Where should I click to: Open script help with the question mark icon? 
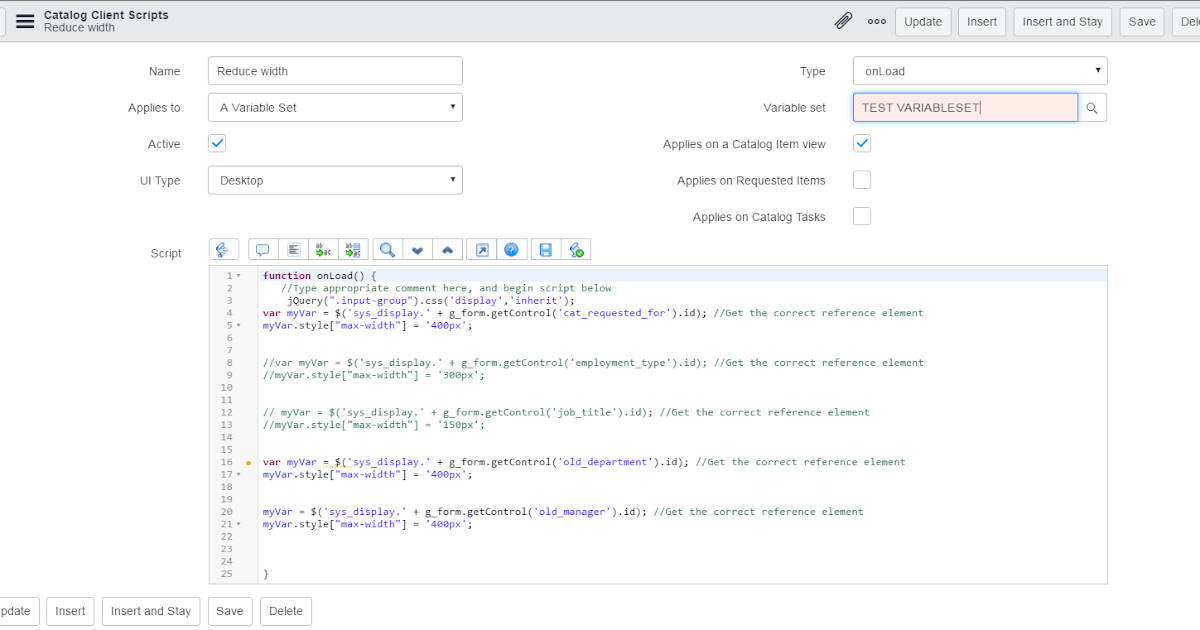pyautogui.click(x=512, y=249)
